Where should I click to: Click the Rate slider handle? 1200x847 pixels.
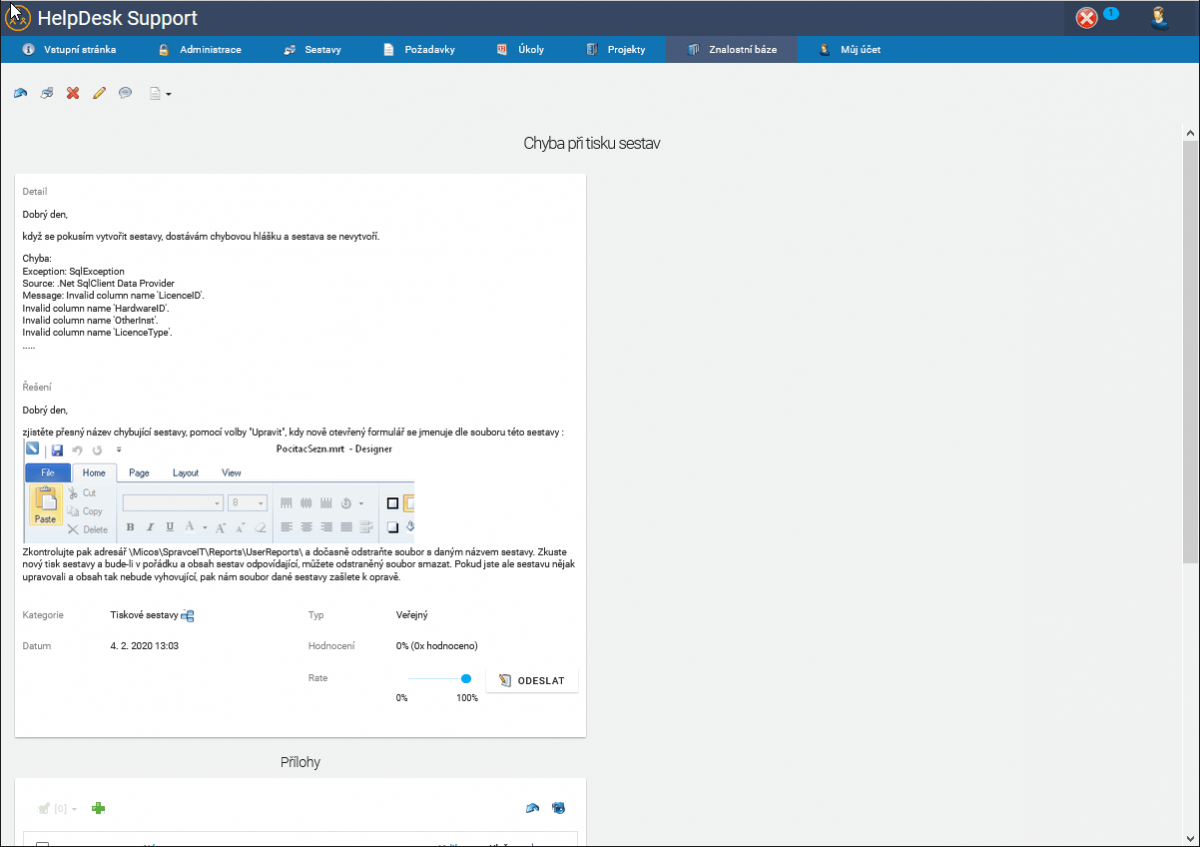466,678
